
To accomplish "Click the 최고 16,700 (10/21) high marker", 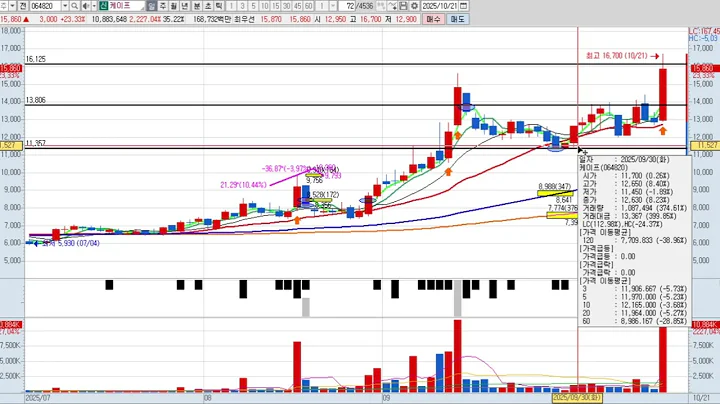I will tap(622, 56).
